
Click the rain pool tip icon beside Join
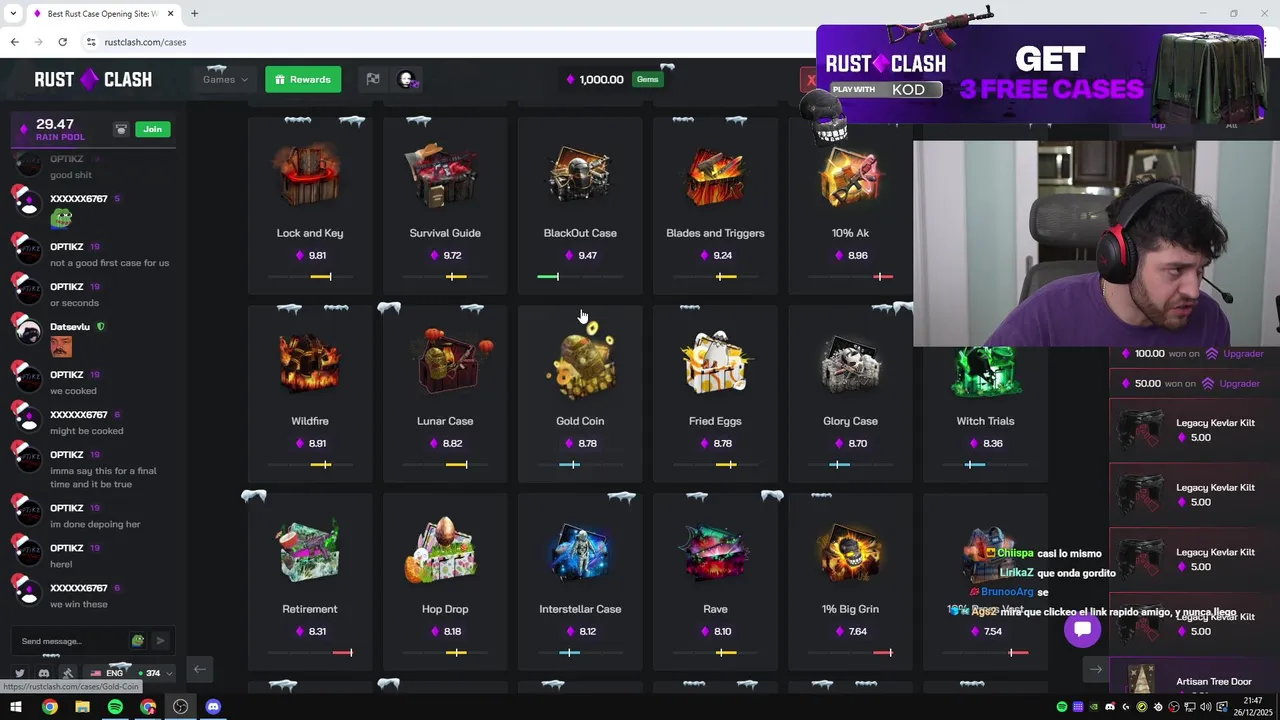[121, 129]
